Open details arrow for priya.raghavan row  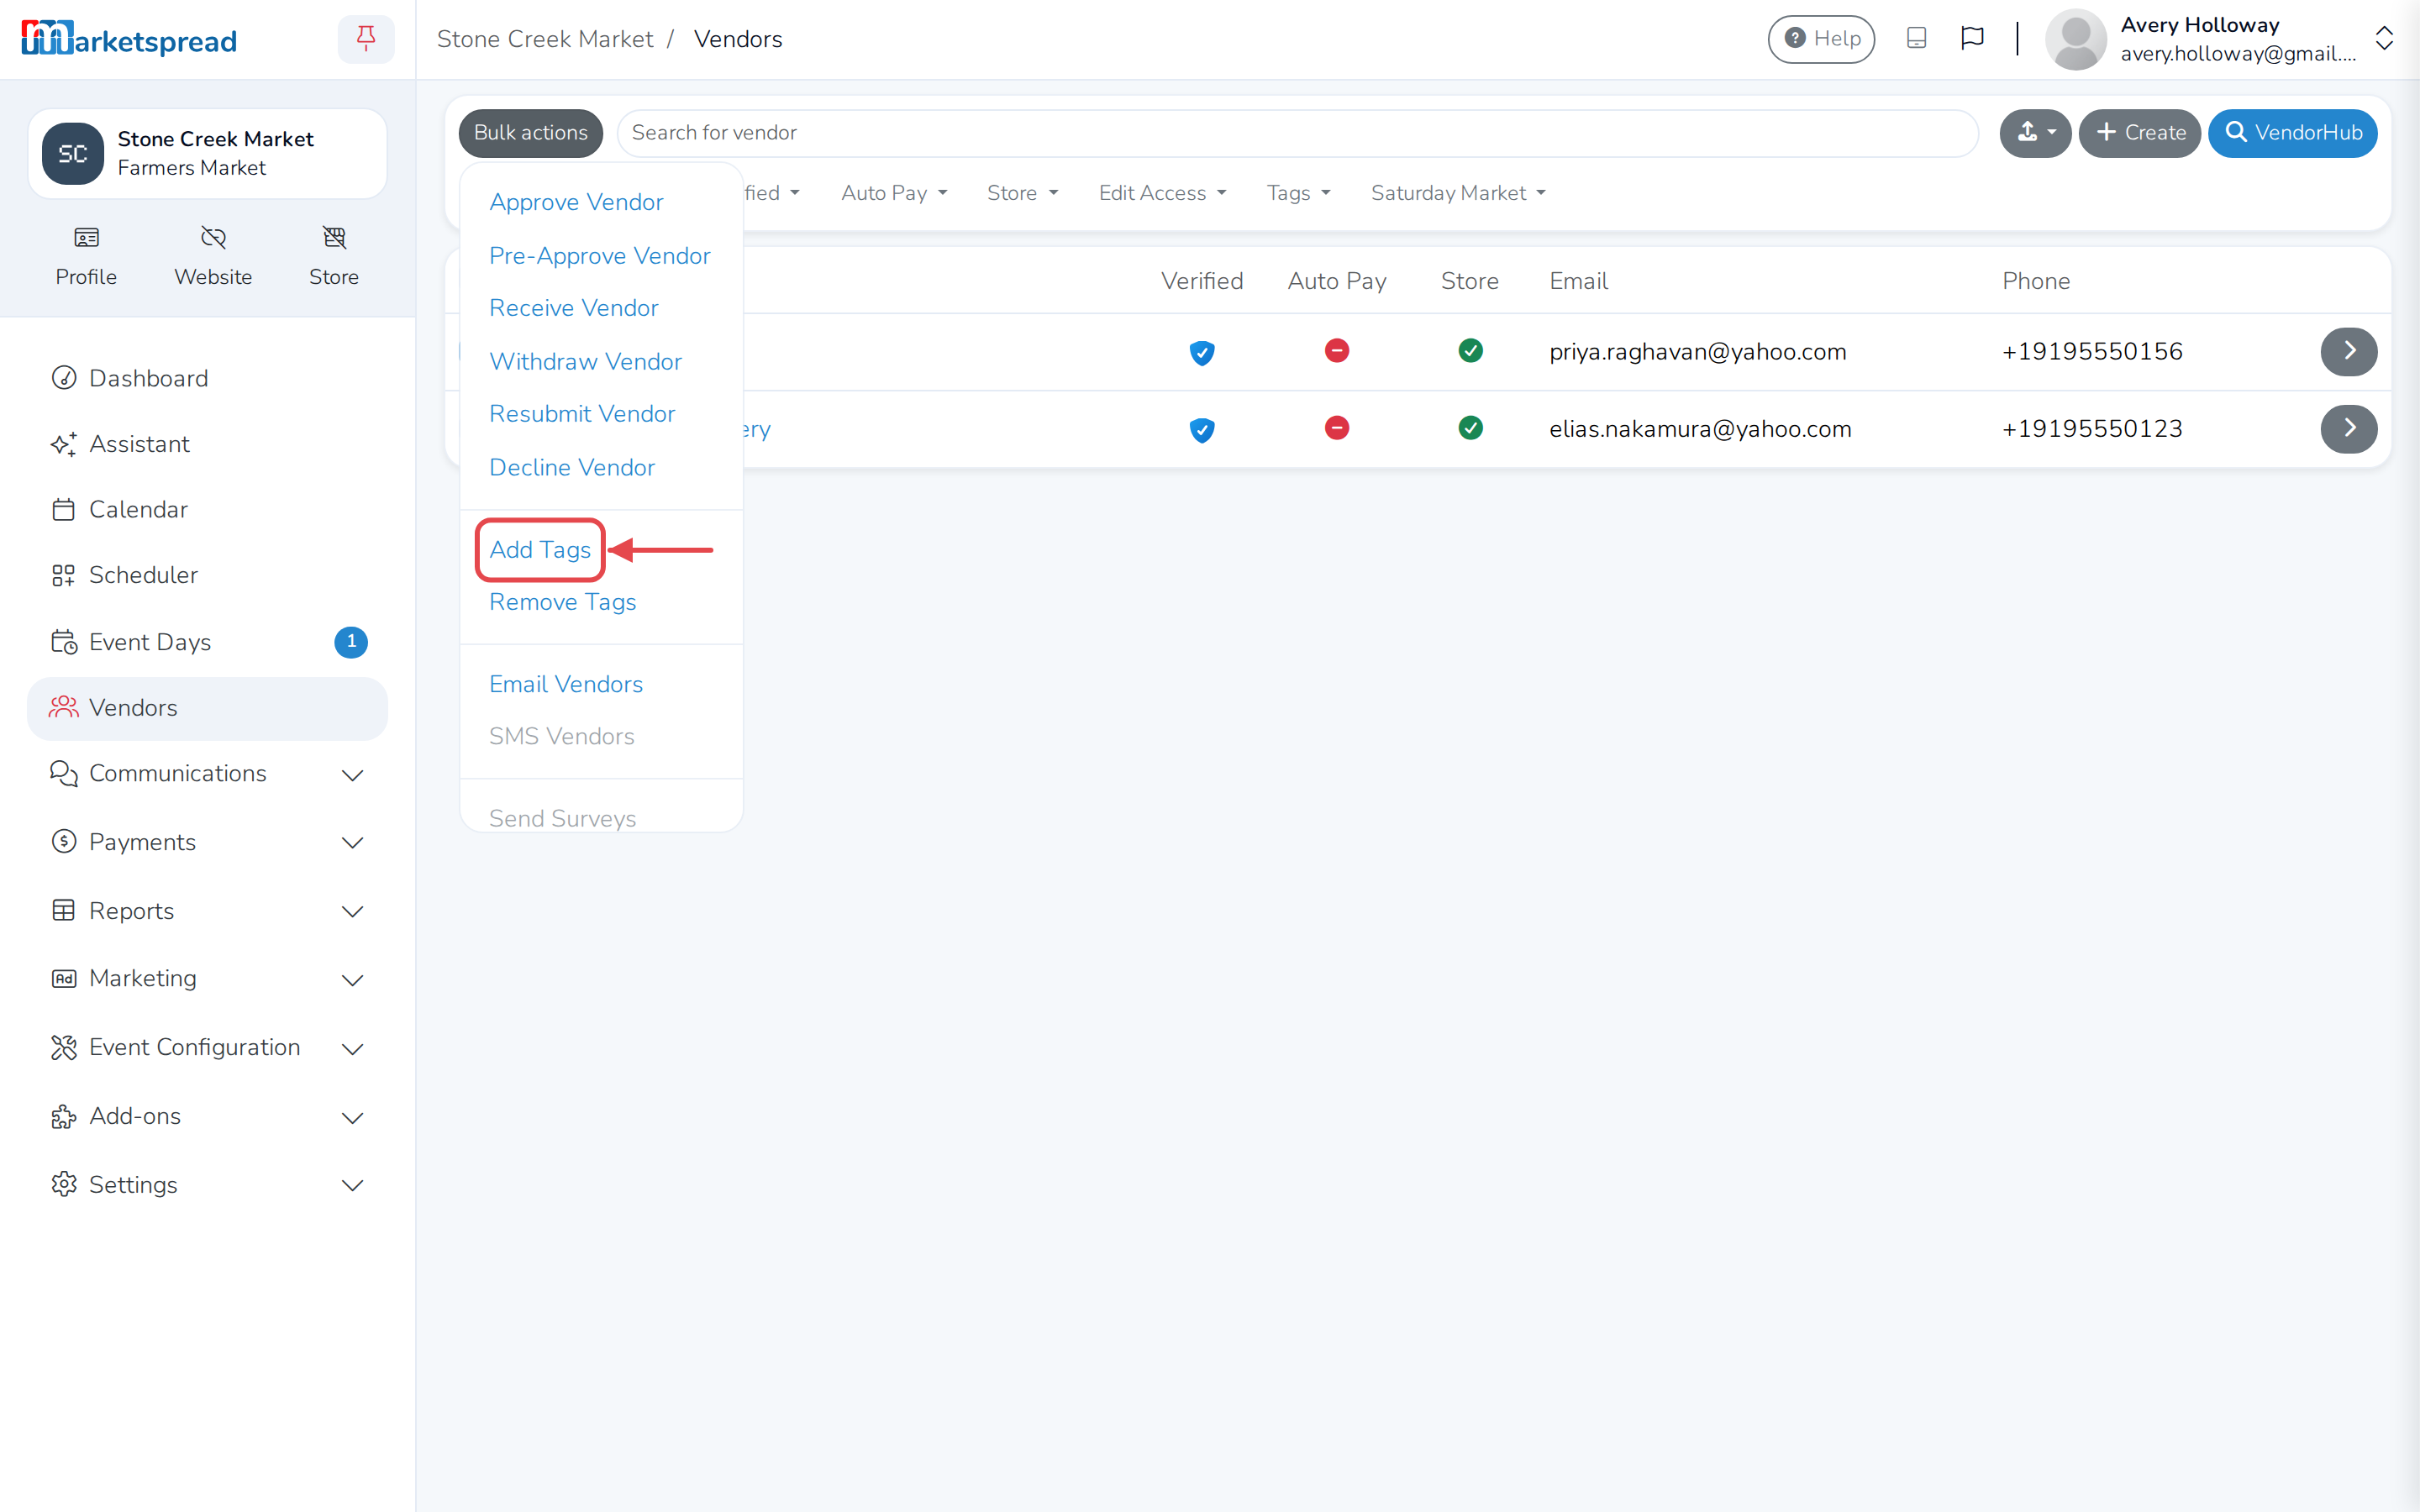point(2348,351)
